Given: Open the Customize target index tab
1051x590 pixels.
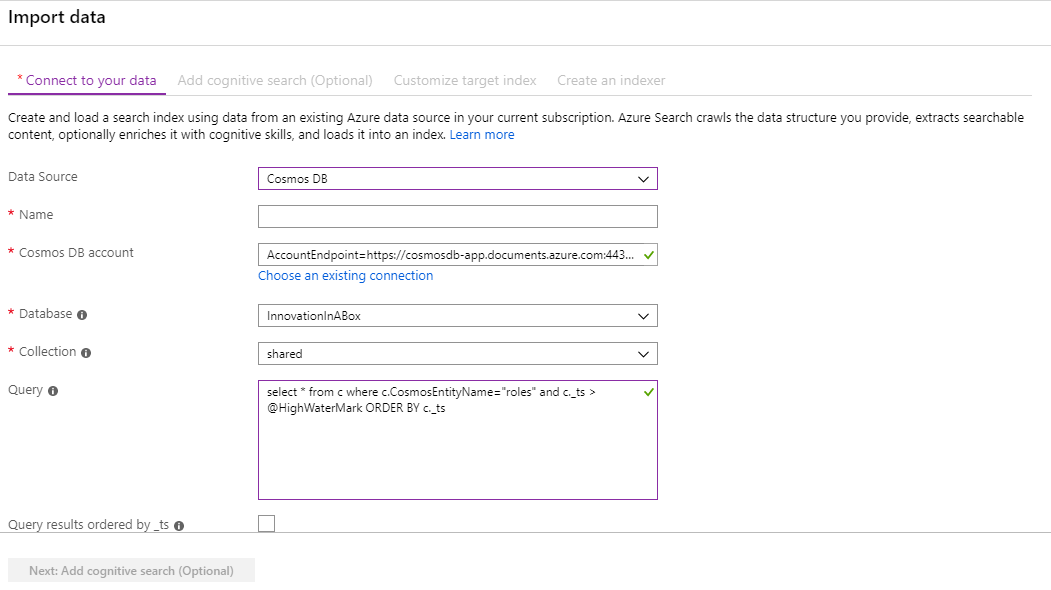Looking at the screenshot, I should [x=464, y=80].
